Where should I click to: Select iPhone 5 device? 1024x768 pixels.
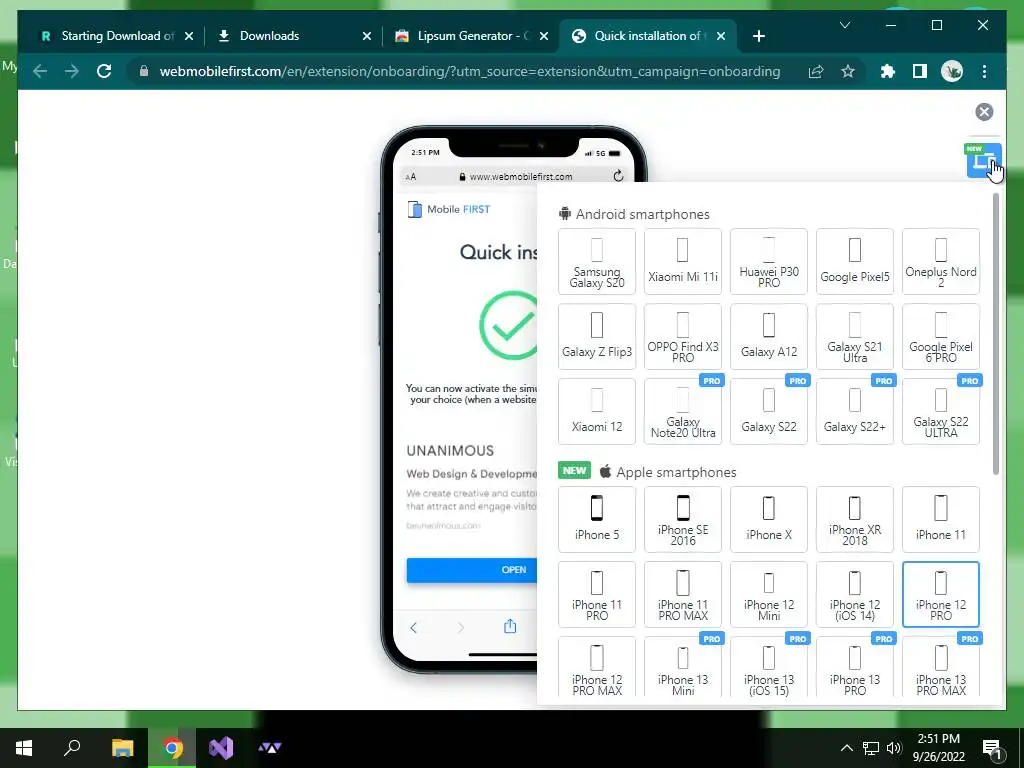[597, 520]
